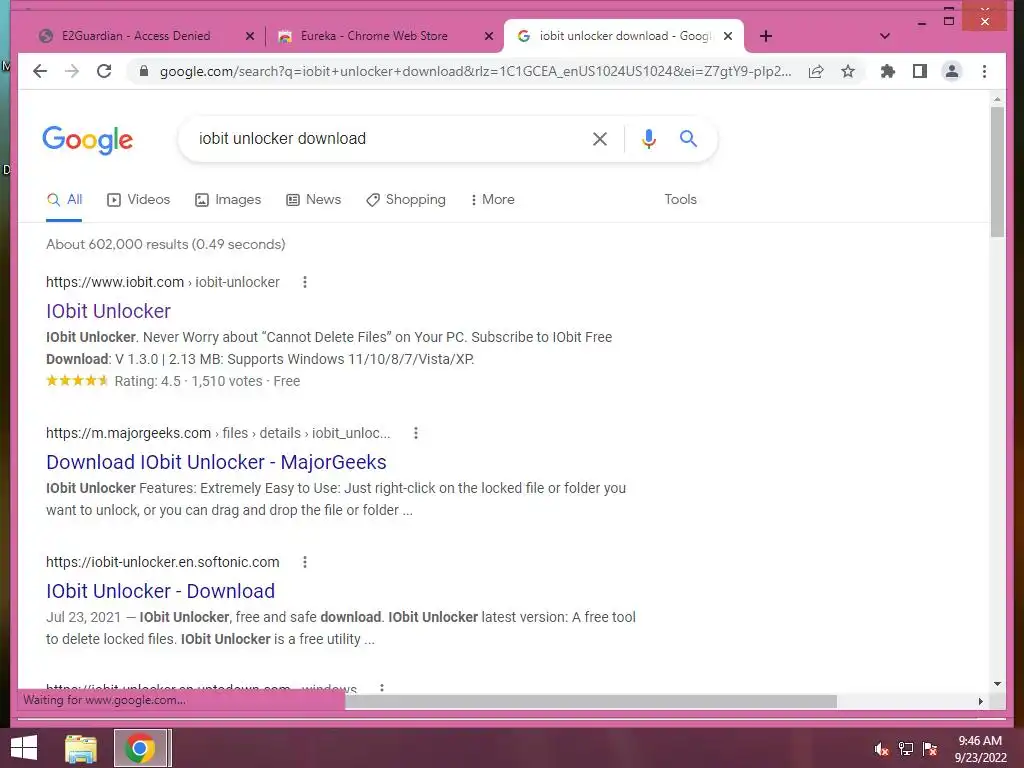Close the Eureka - Chrome Web Store tab
Image resolution: width=1024 pixels, height=768 pixels.
[x=488, y=37]
